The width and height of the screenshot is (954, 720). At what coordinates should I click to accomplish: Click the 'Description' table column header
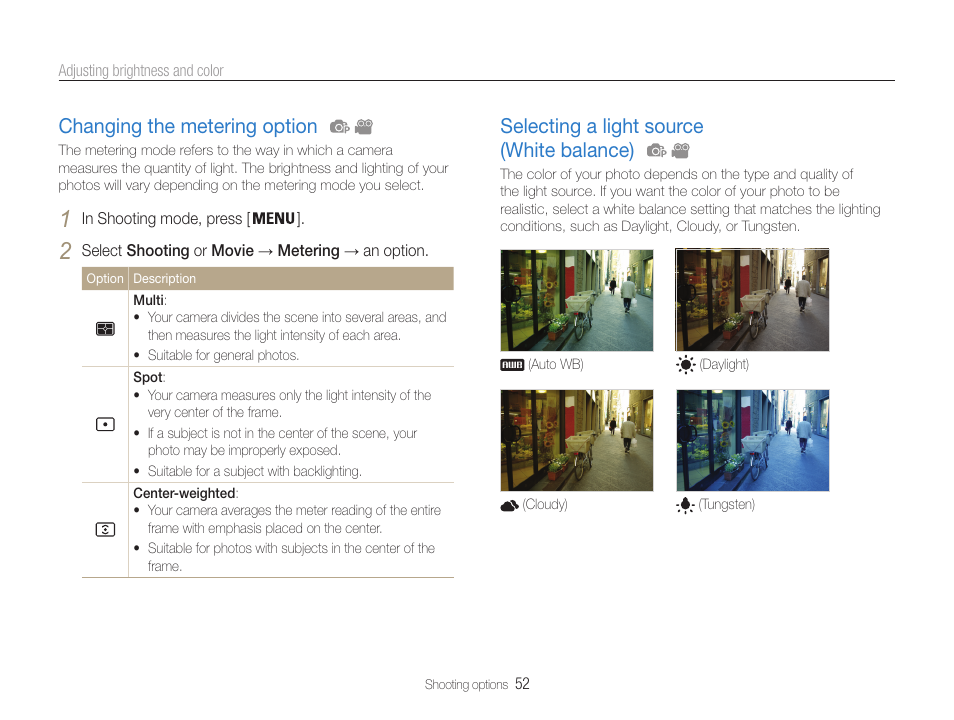point(164,279)
